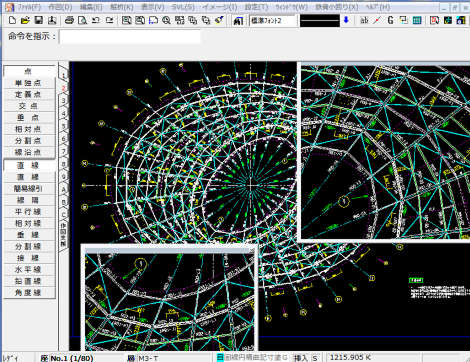Open the SVL(S) menu
The height and width of the screenshot is (362, 470).
(x=183, y=7)
